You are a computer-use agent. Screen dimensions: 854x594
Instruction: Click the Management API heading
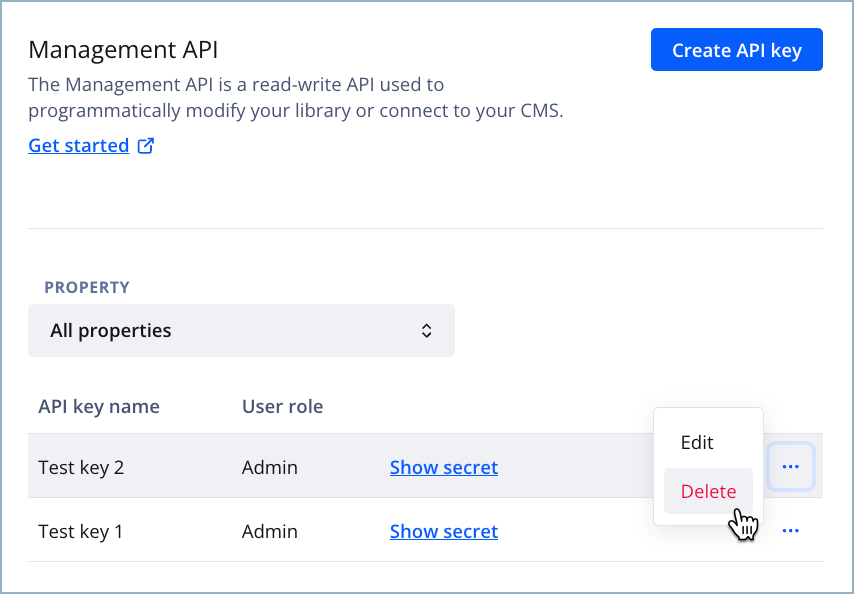click(123, 49)
